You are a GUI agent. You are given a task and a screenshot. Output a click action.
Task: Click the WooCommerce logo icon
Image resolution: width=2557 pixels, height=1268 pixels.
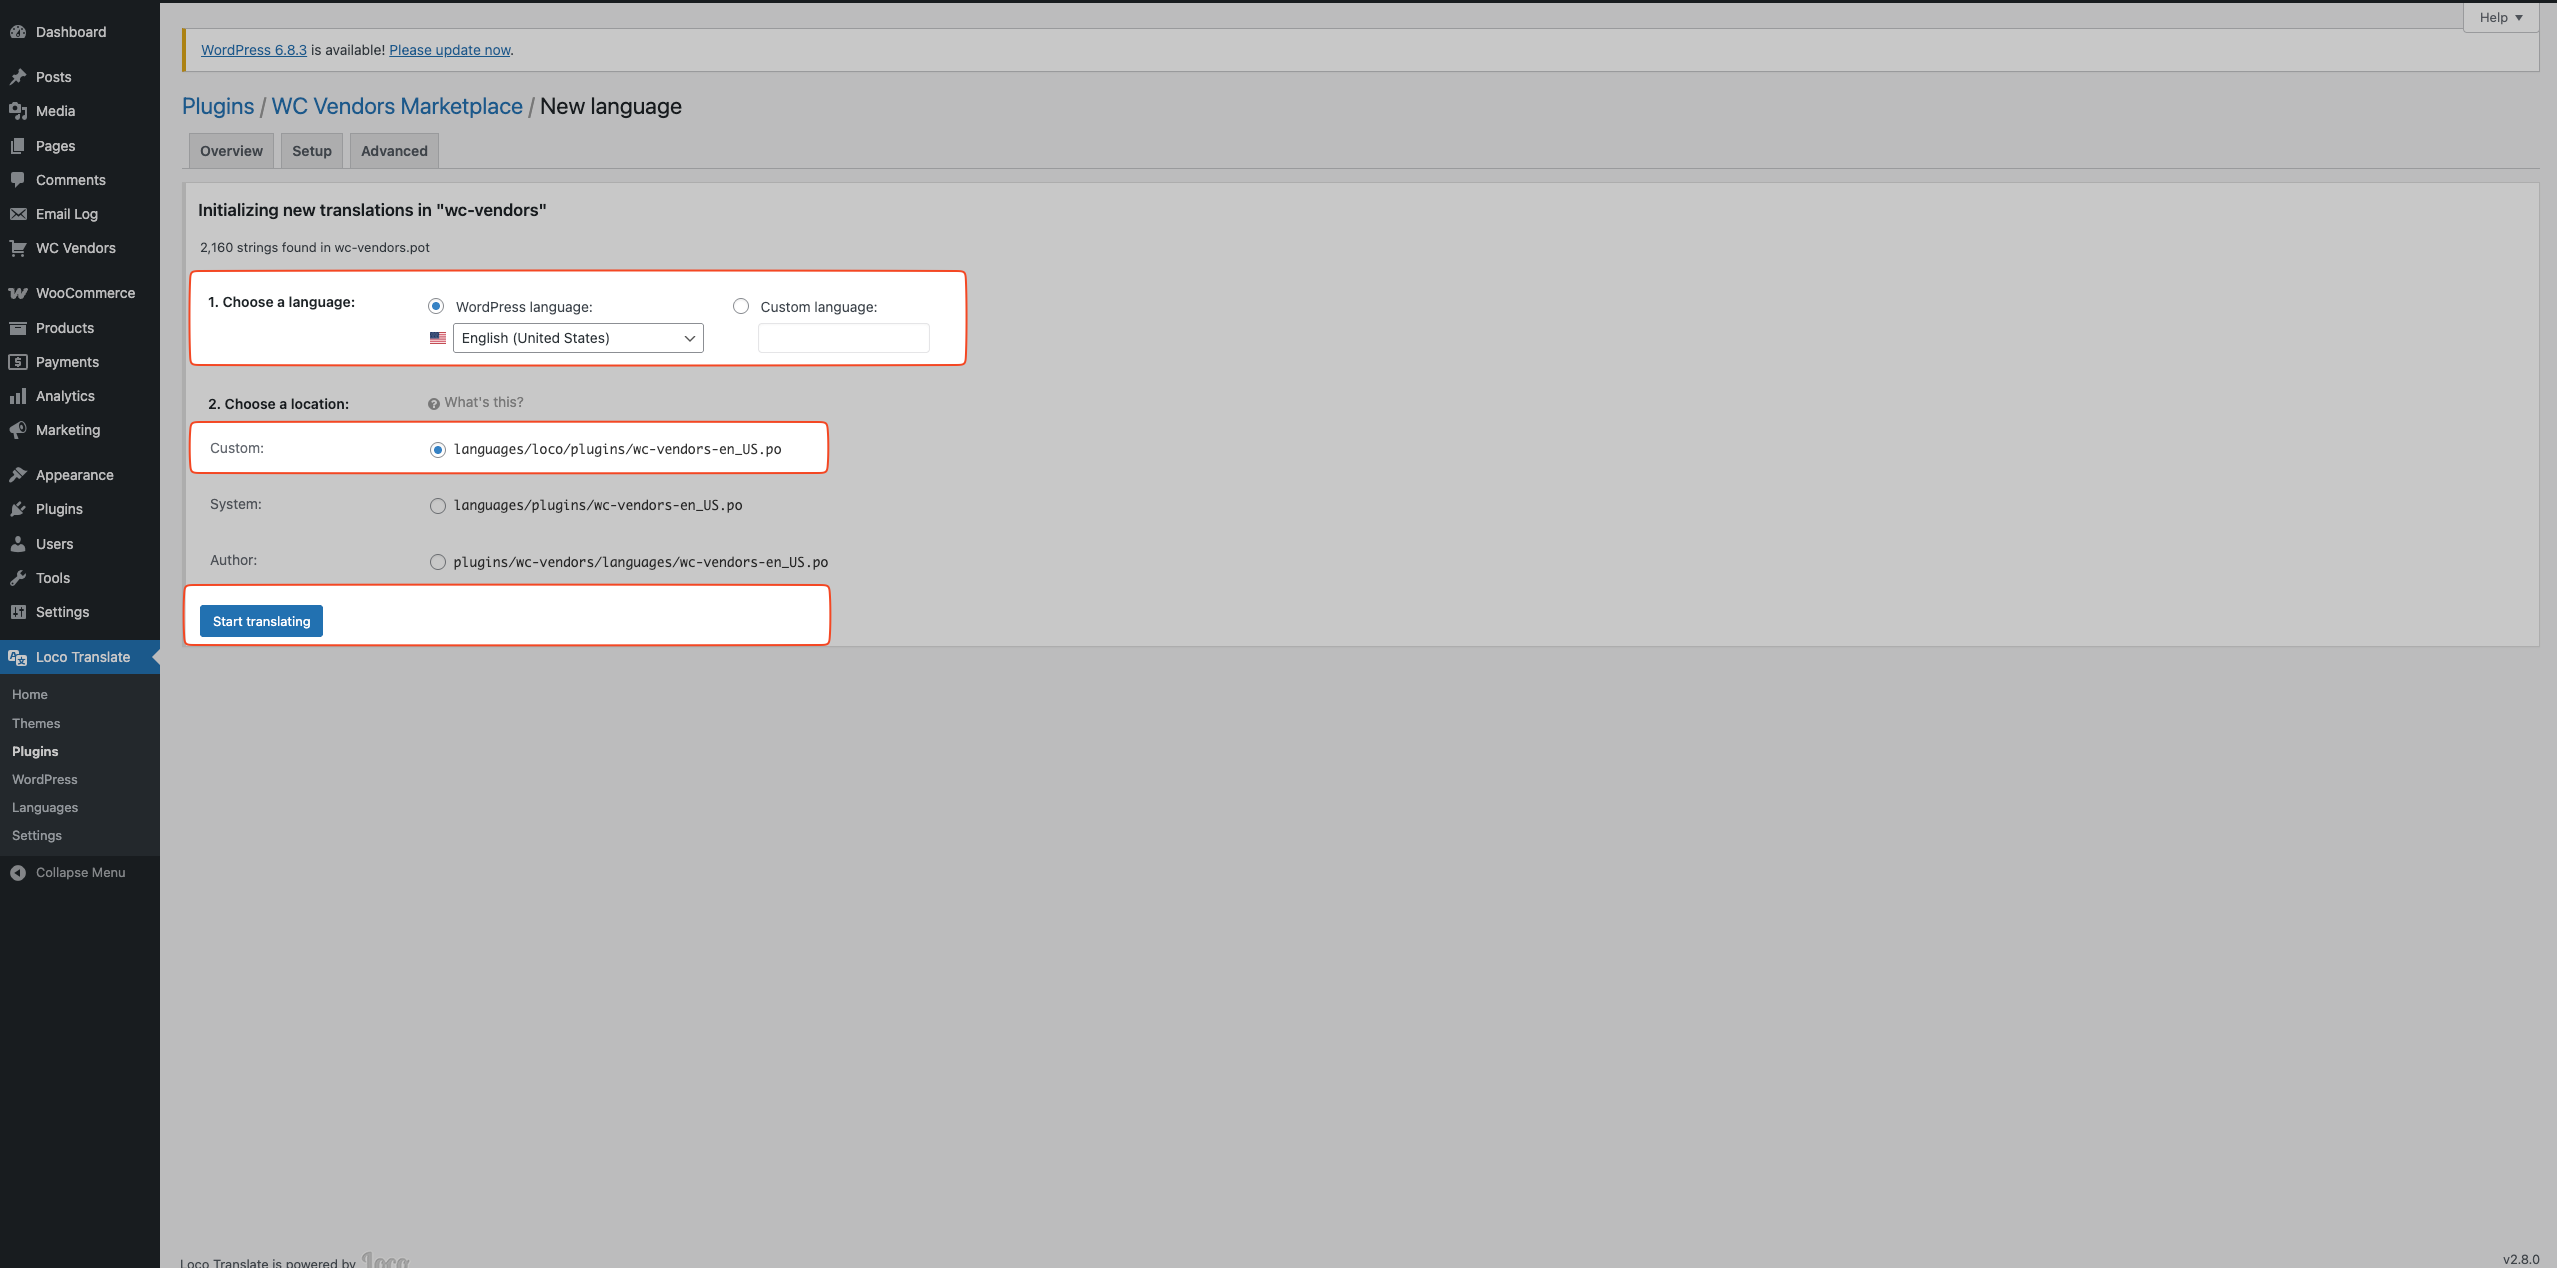[x=18, y=293]
